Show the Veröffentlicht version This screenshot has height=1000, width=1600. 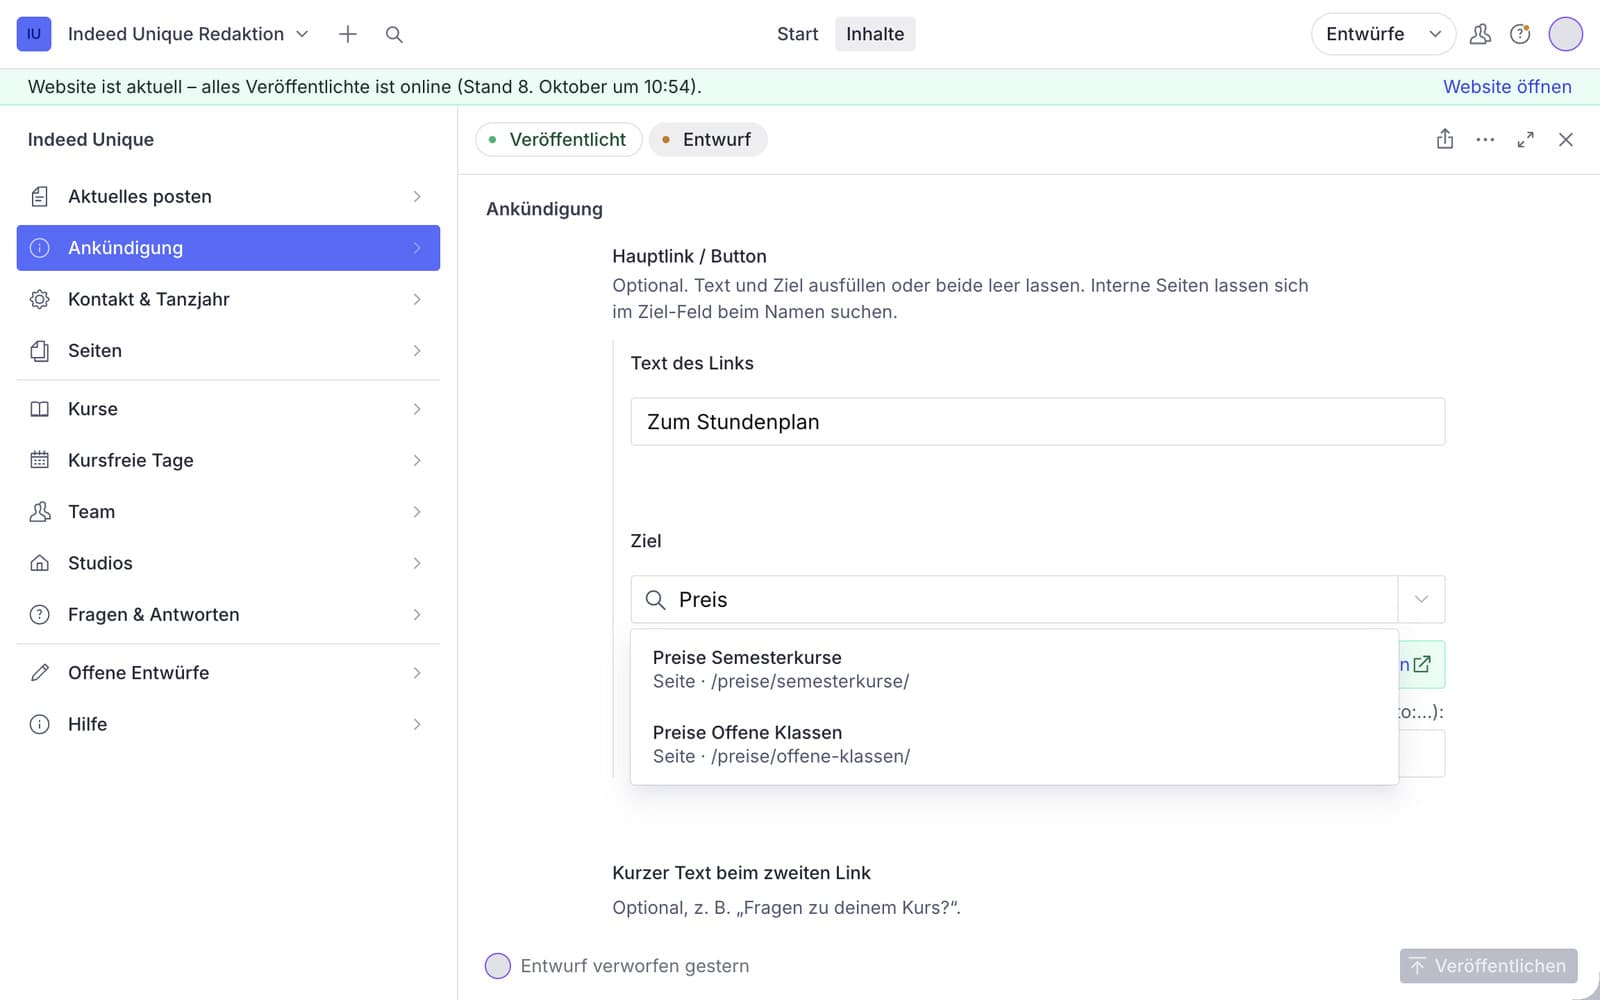558,140
